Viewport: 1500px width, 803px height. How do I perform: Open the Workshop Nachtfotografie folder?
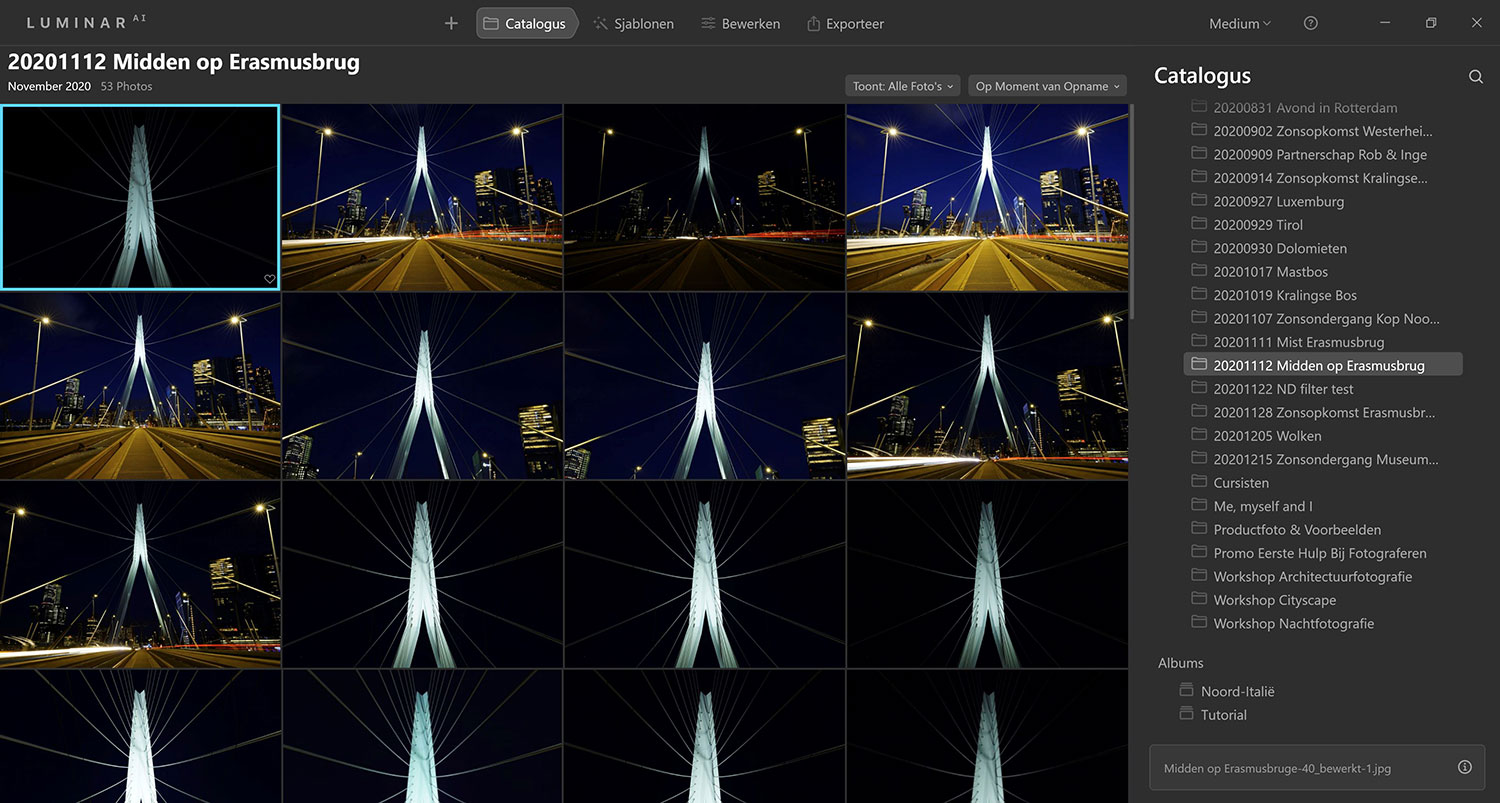(1293, 623)
